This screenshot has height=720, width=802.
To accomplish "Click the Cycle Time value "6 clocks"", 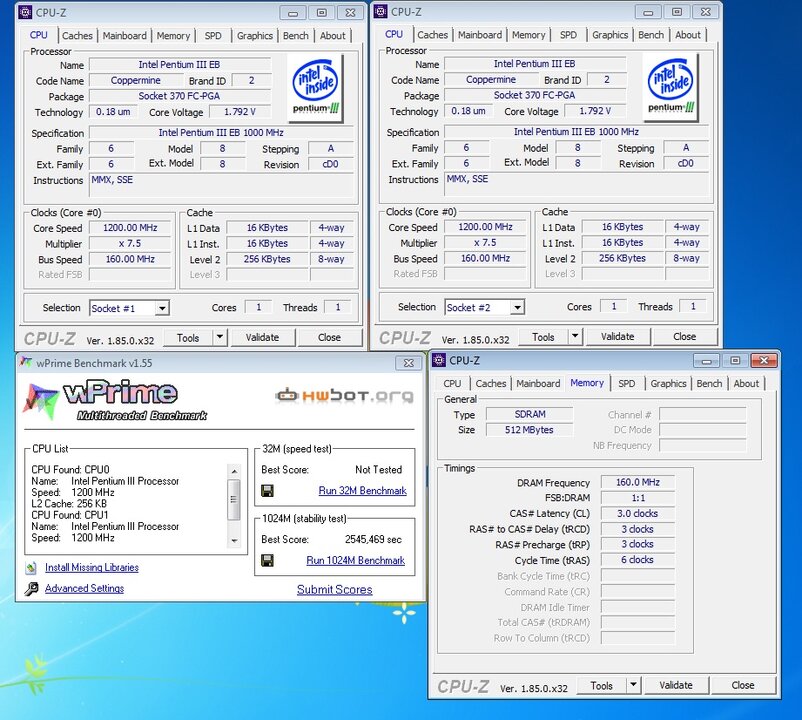I will coord(638,560).
